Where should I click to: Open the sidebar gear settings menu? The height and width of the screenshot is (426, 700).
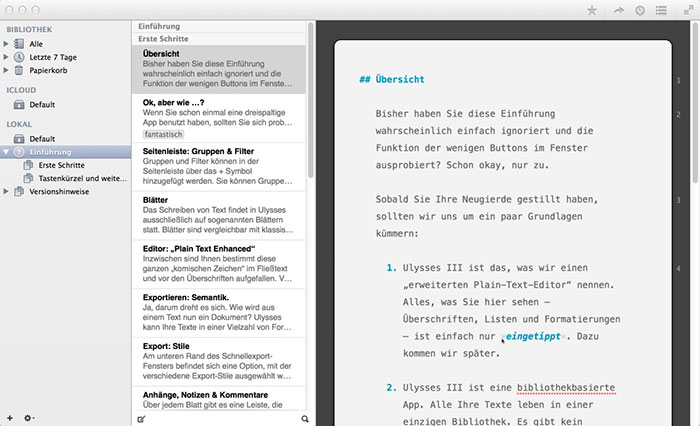tap(29, 418)
